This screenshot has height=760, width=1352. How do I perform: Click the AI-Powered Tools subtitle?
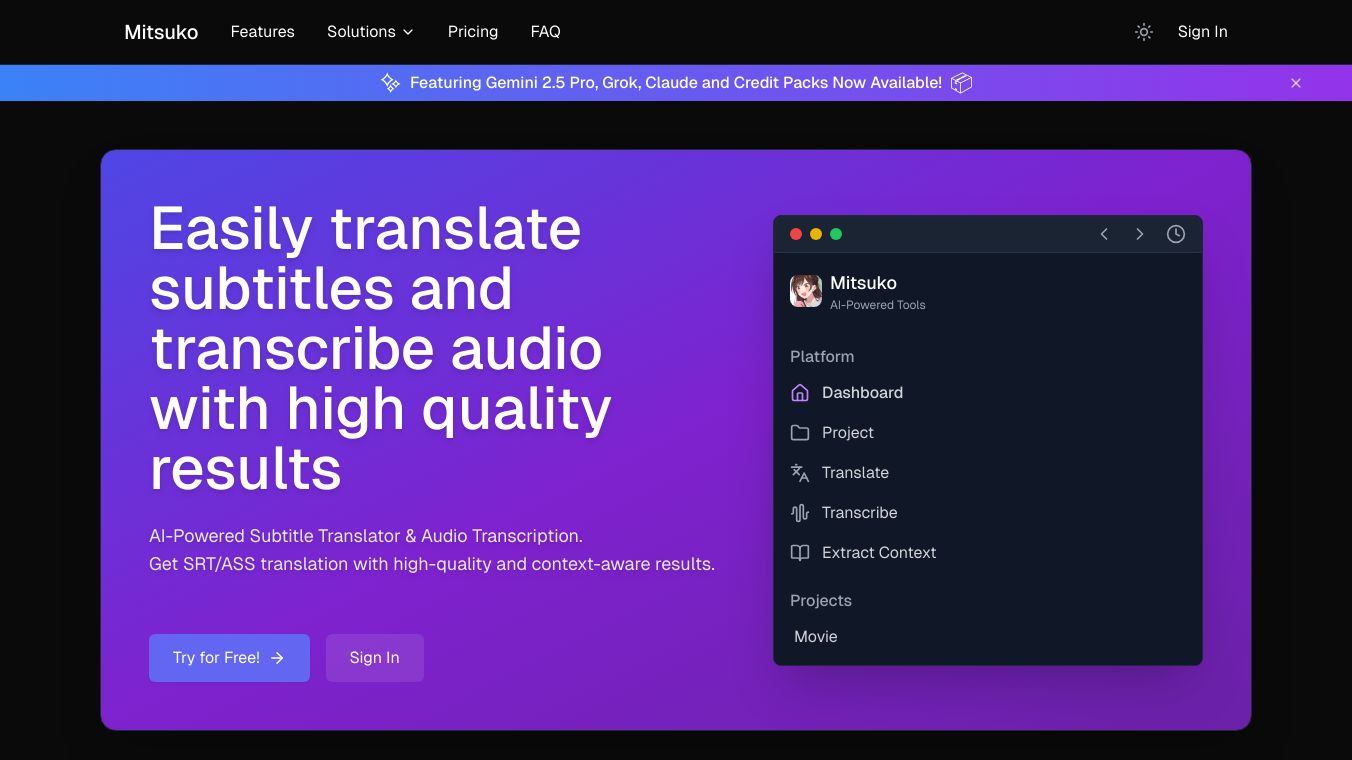(878, 305)
